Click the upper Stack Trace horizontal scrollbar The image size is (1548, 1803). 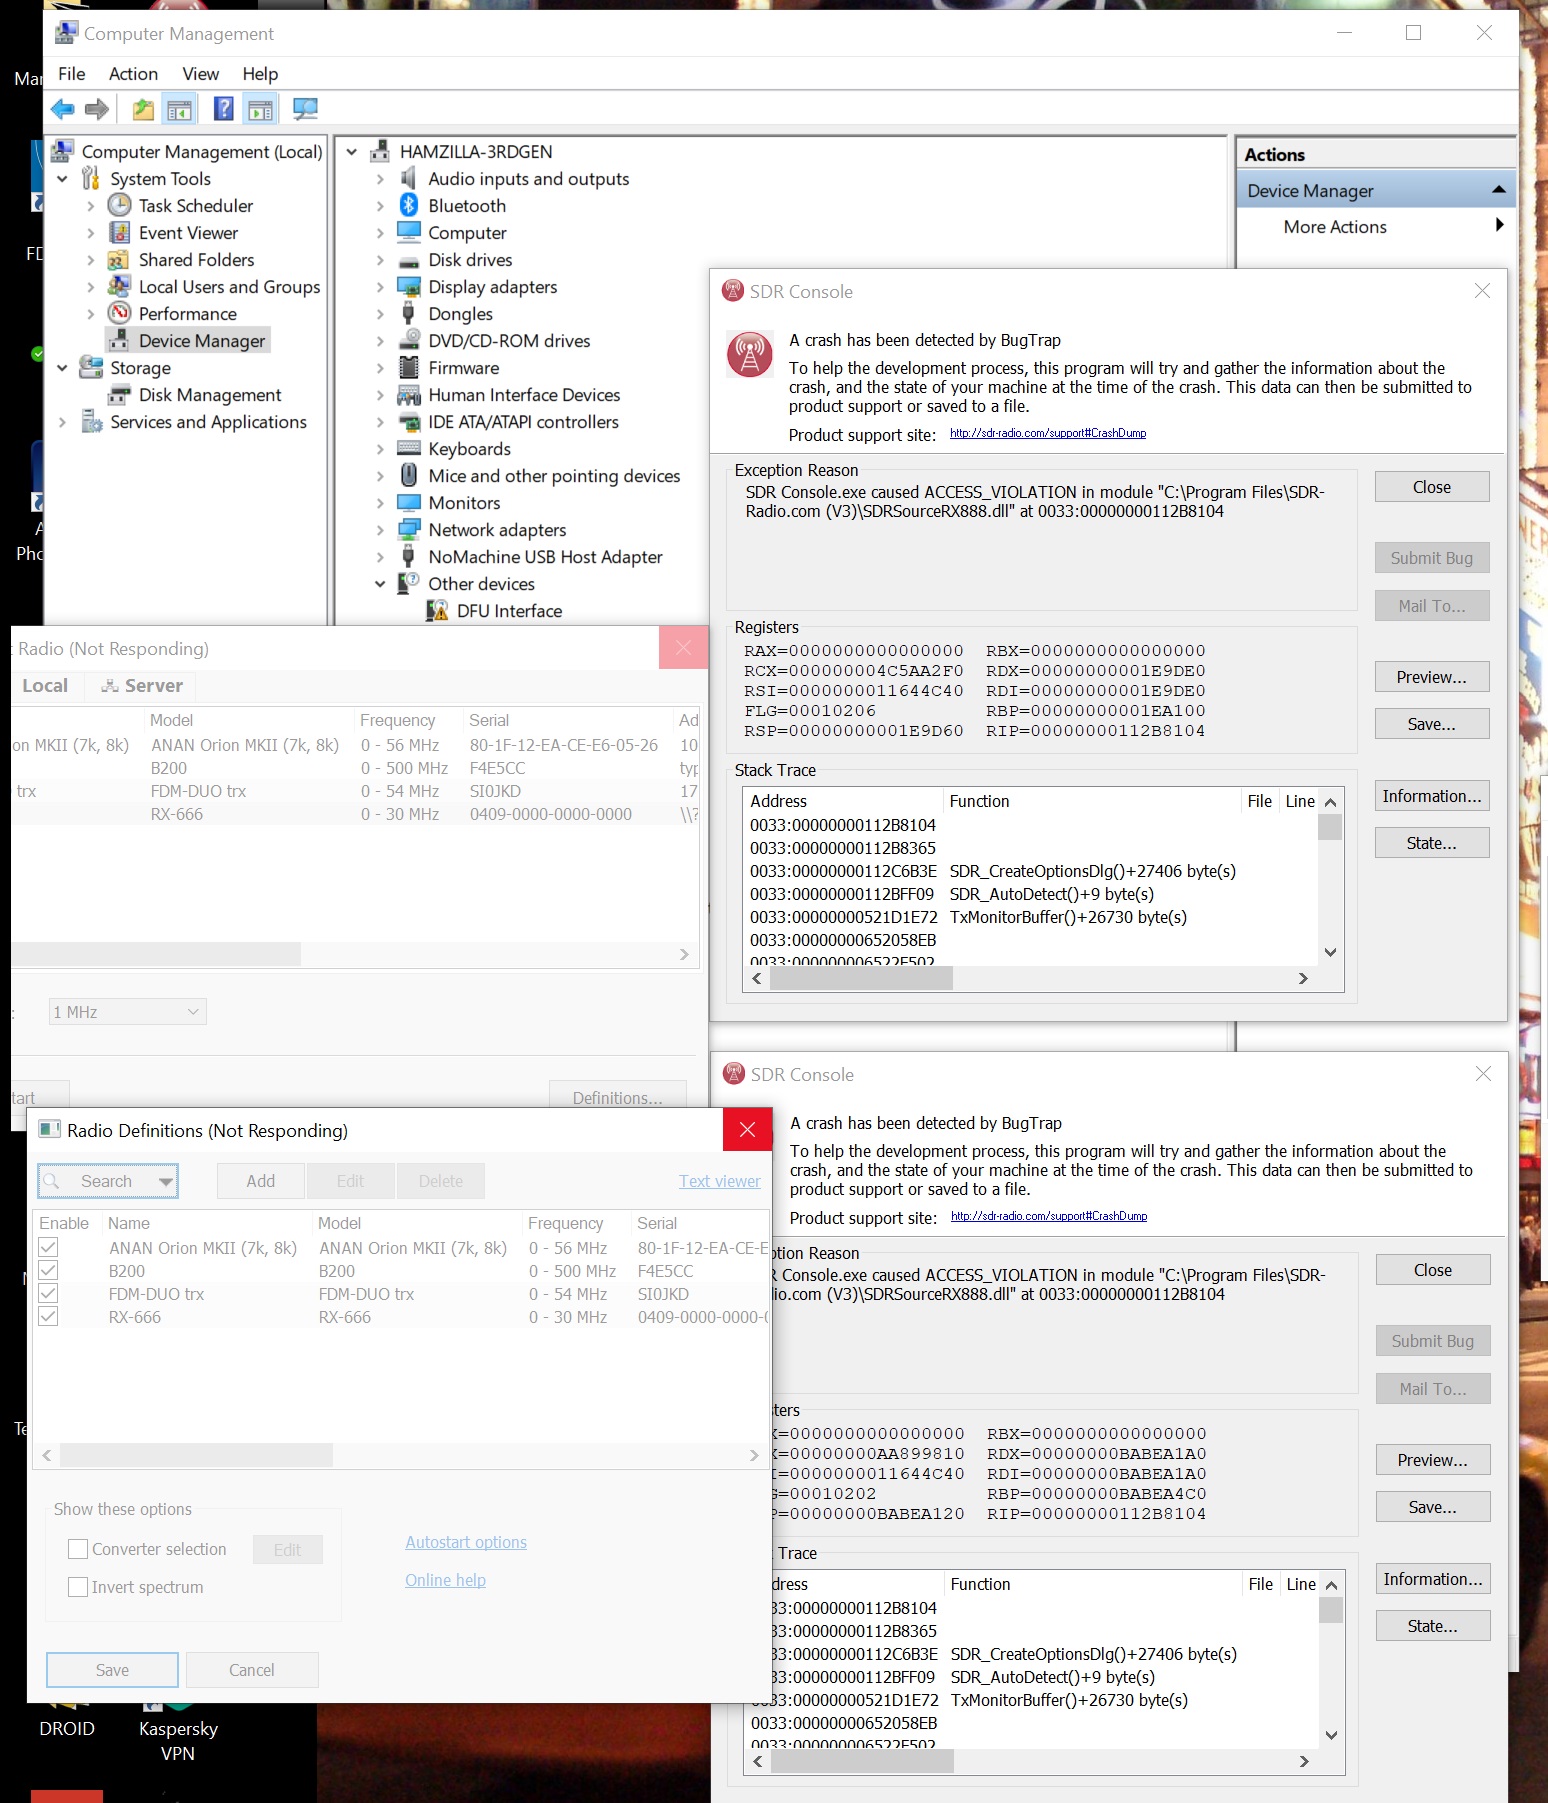pyautogui.click(x=860, y=979)
